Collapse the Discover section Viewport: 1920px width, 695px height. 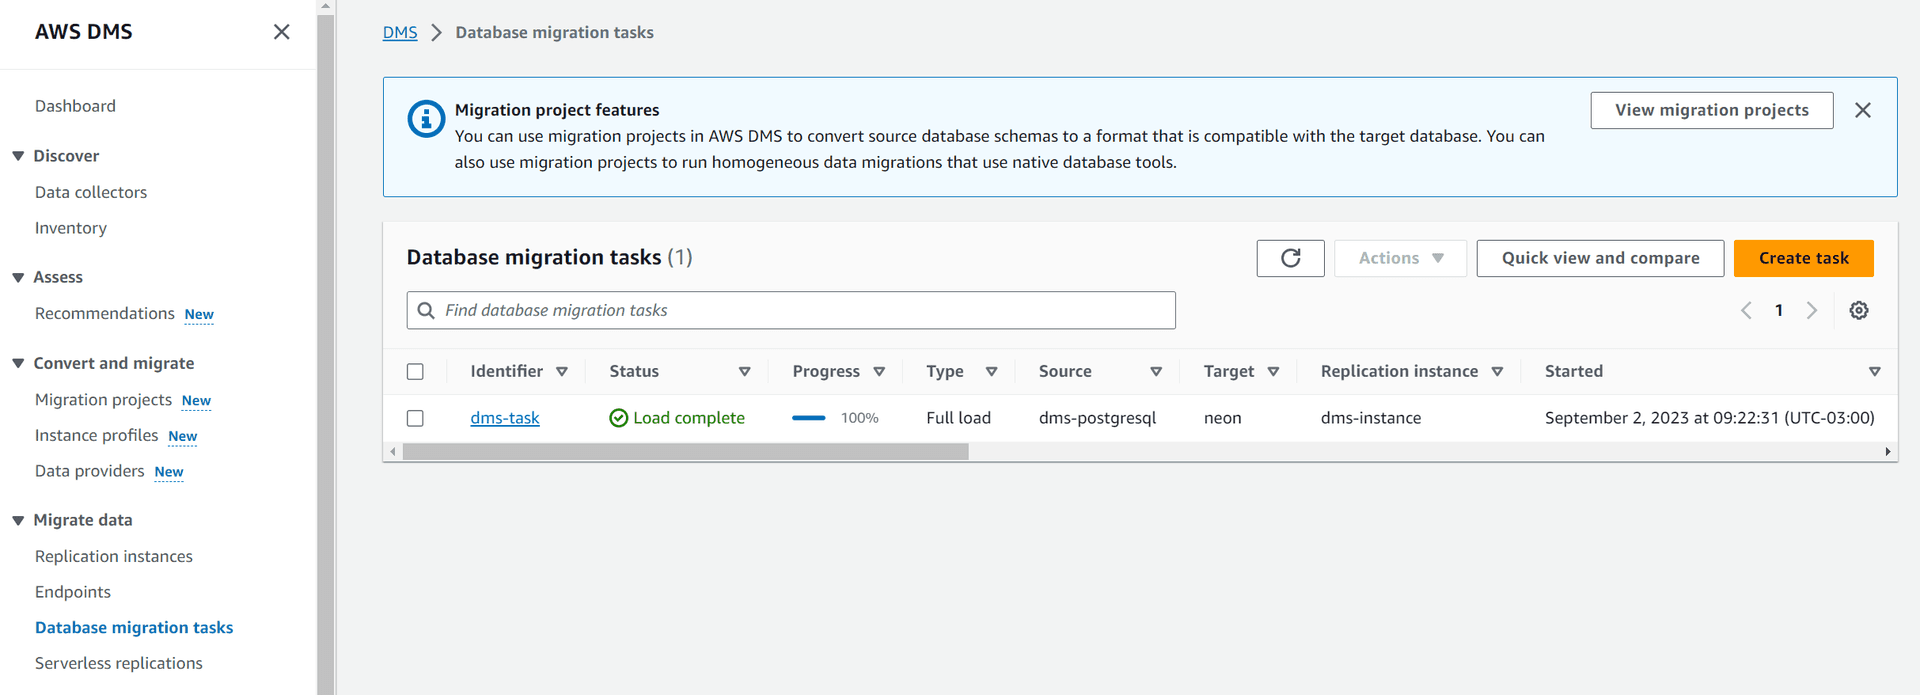point(18,156)
